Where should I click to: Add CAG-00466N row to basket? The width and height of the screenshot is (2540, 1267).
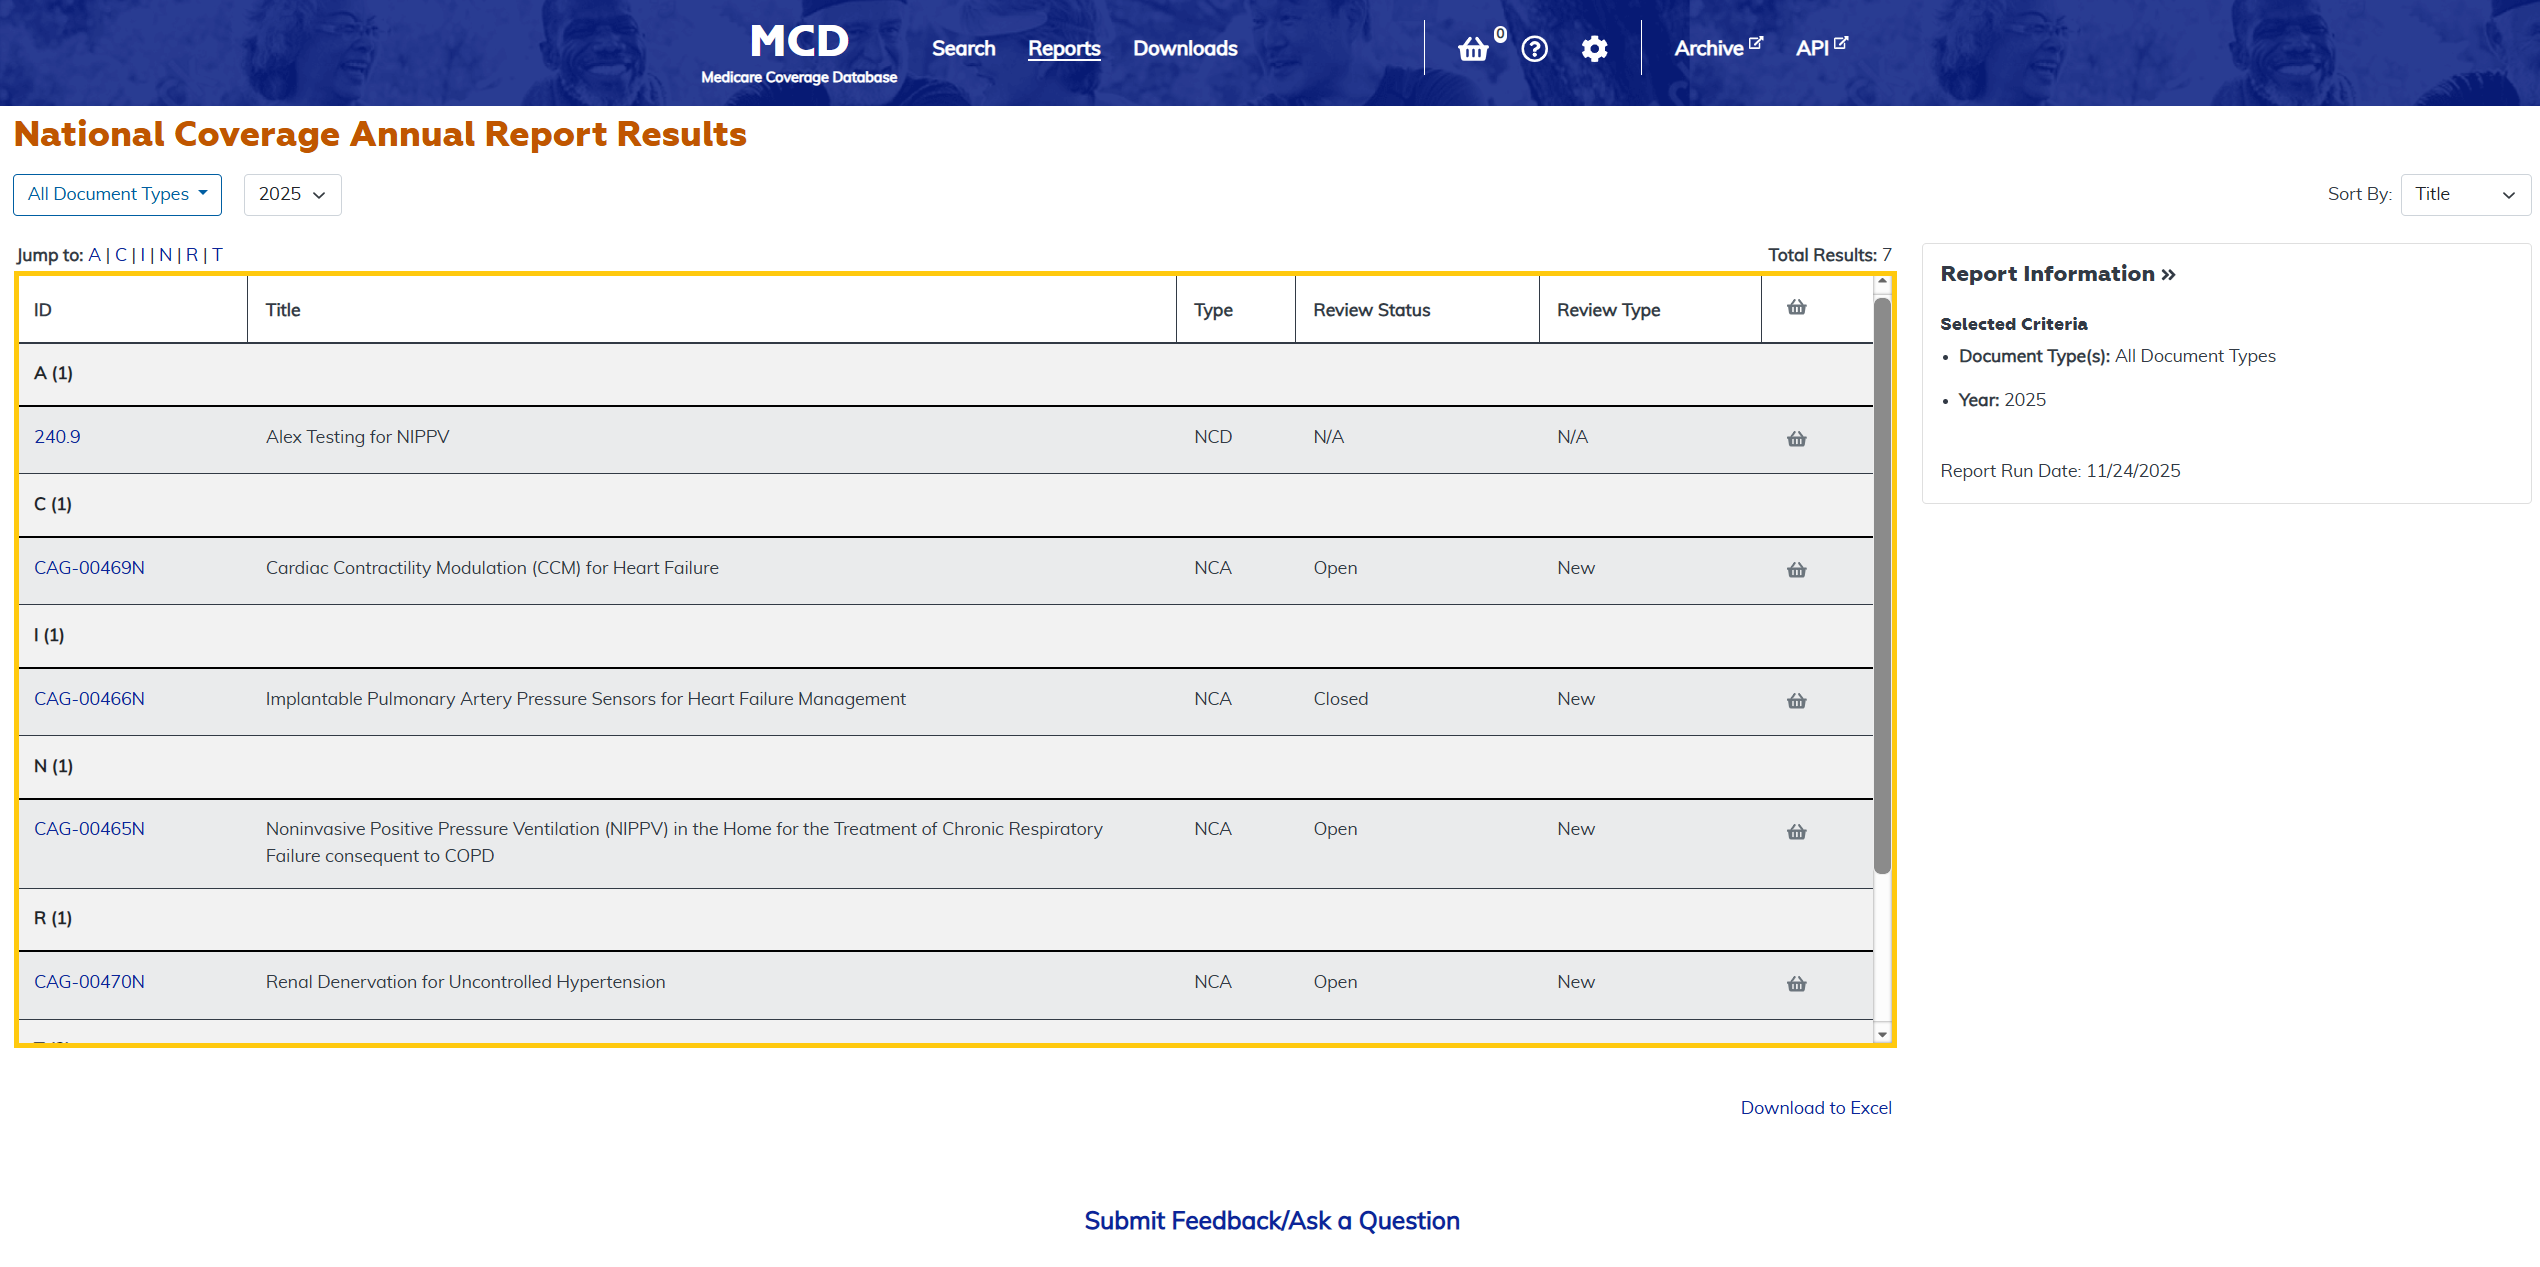[1796, 701]
